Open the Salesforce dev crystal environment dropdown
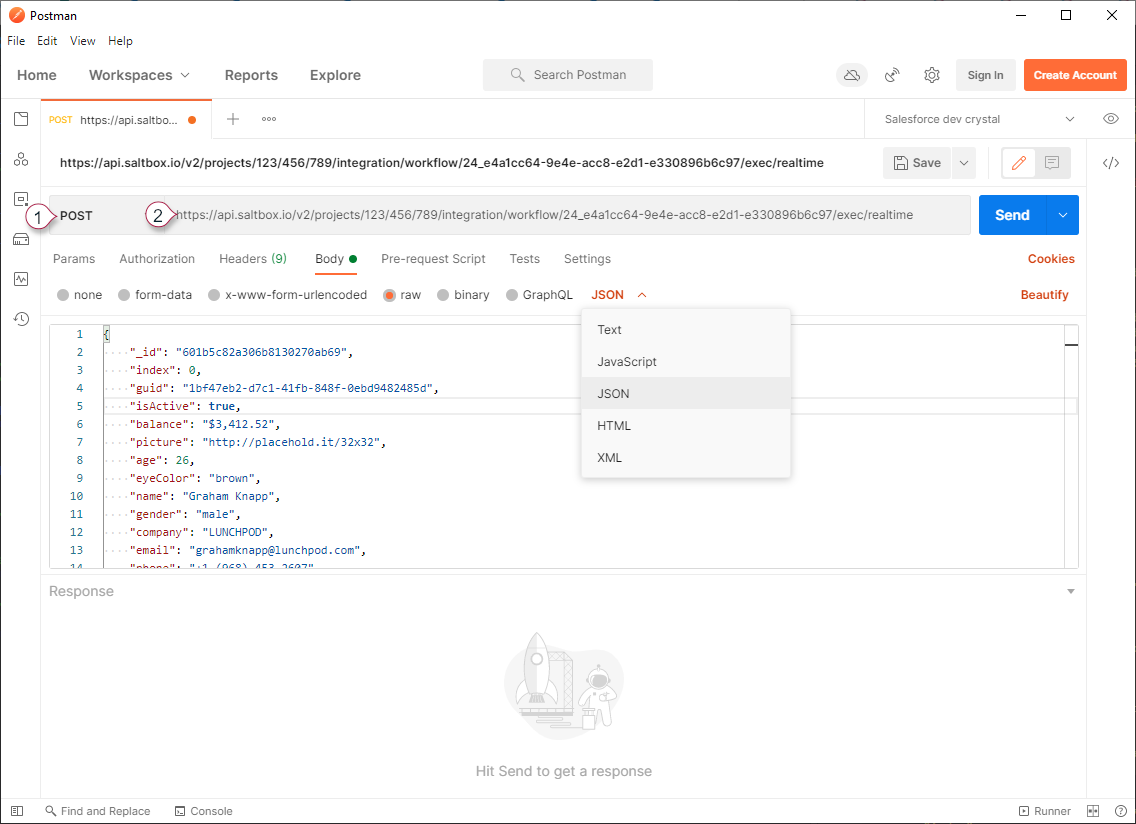The image size is (1136, 824). [980, 119]
